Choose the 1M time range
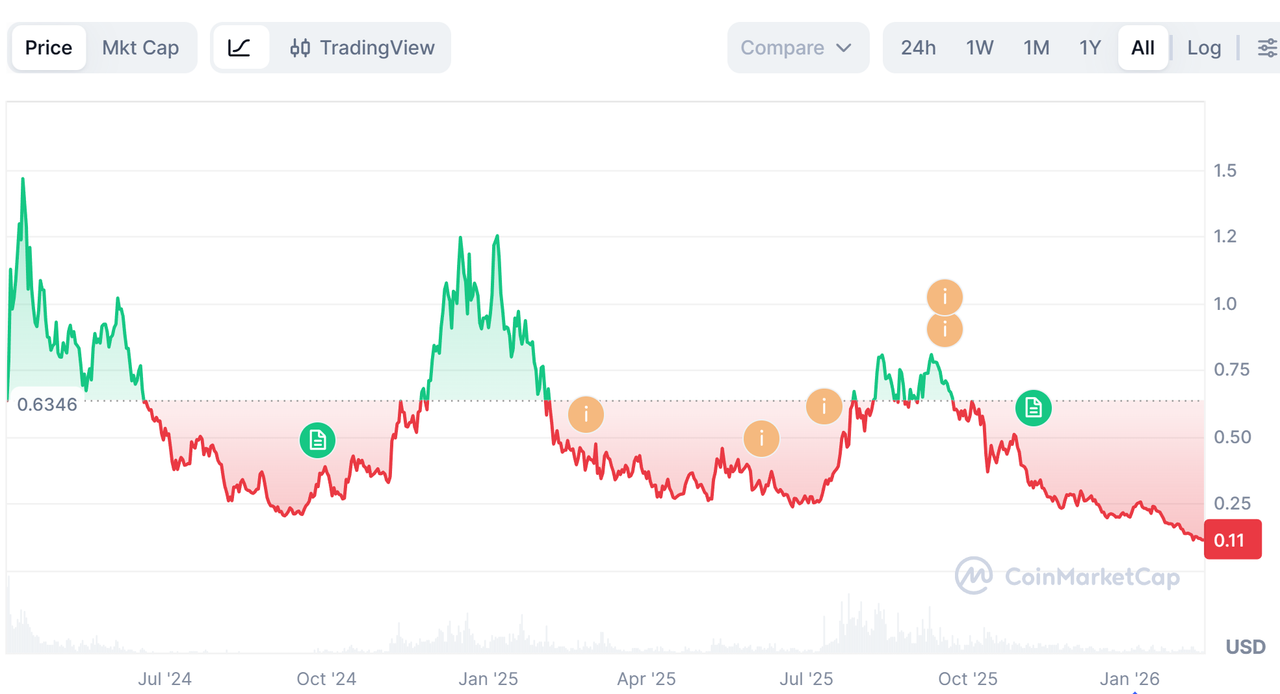1280x694 pixels. 1036,48
